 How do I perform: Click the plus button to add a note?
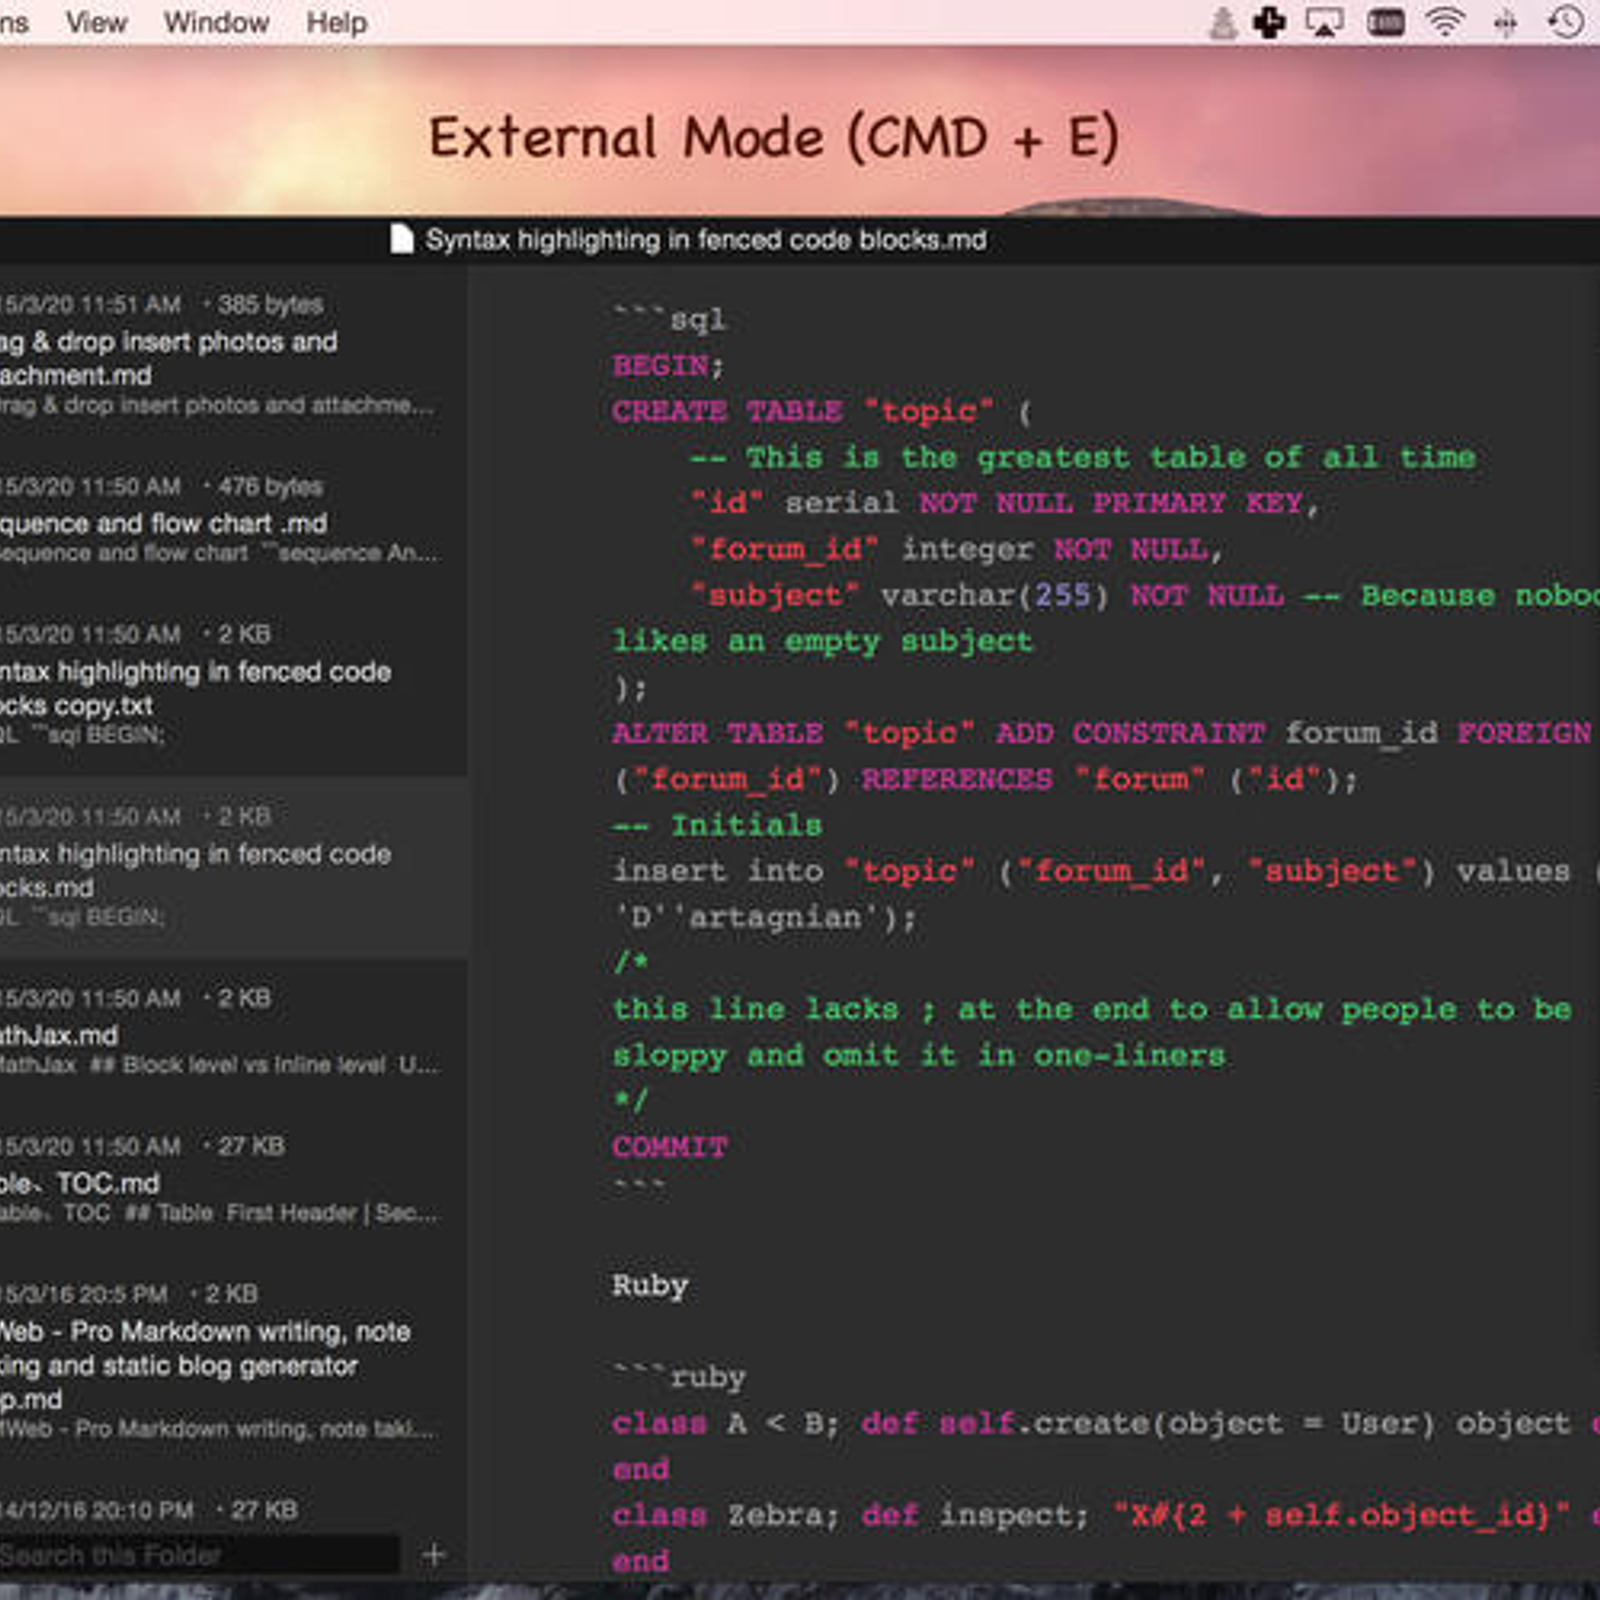(x=434, y=1554)
